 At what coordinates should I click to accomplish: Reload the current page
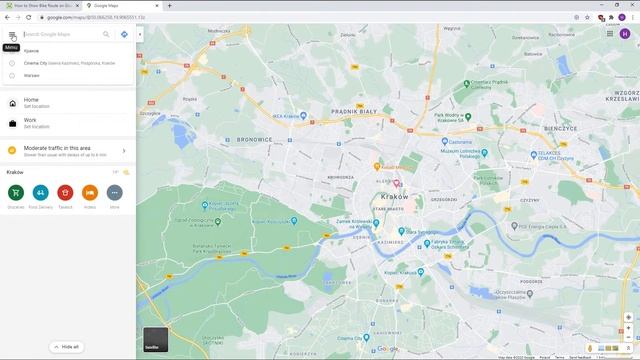(29, 18)
